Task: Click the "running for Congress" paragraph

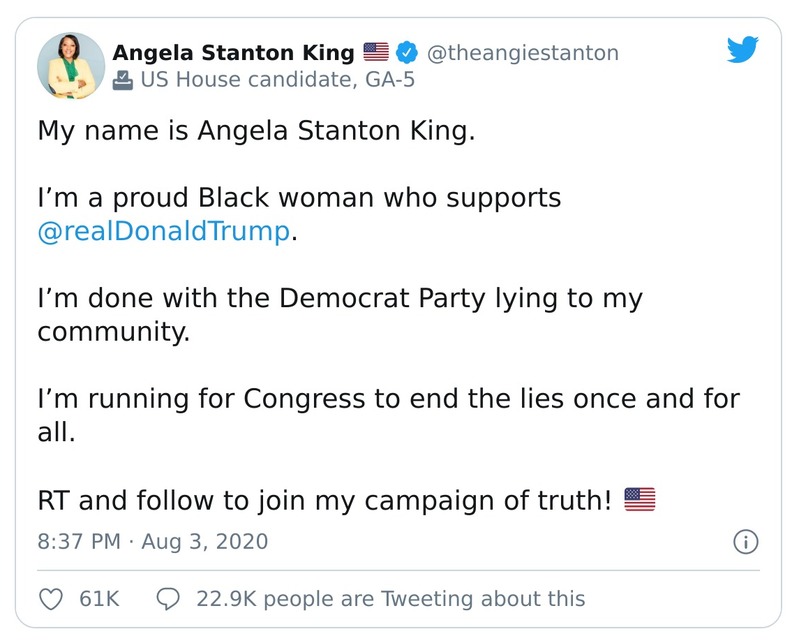Action: point(388,415)
